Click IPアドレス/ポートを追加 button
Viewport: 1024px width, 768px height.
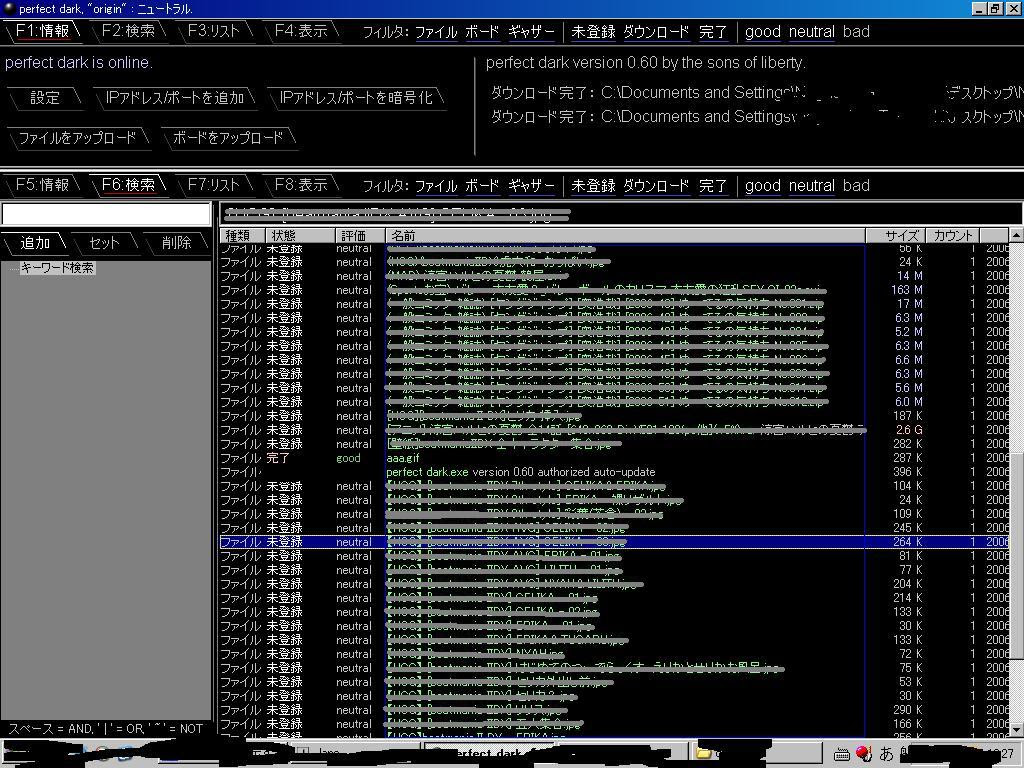(x=174, y=98)
